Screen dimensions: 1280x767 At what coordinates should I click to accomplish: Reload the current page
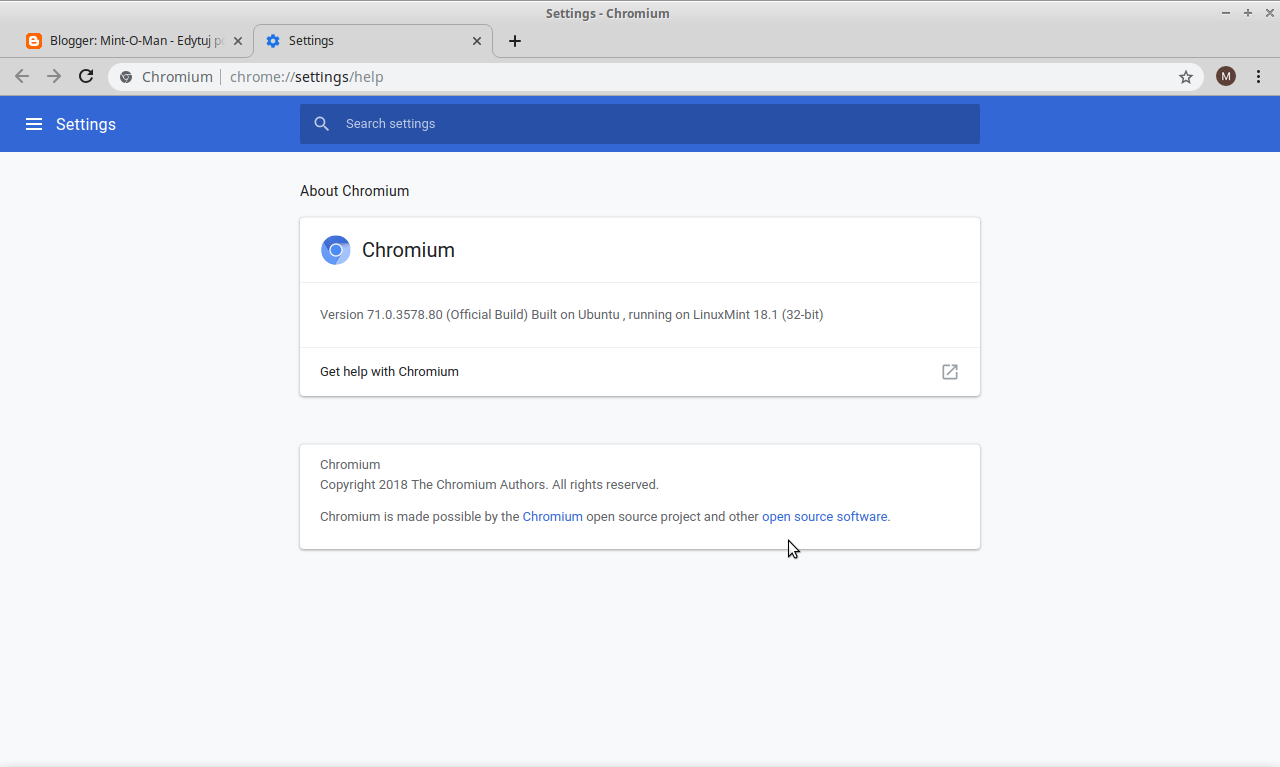click(86, 76)
